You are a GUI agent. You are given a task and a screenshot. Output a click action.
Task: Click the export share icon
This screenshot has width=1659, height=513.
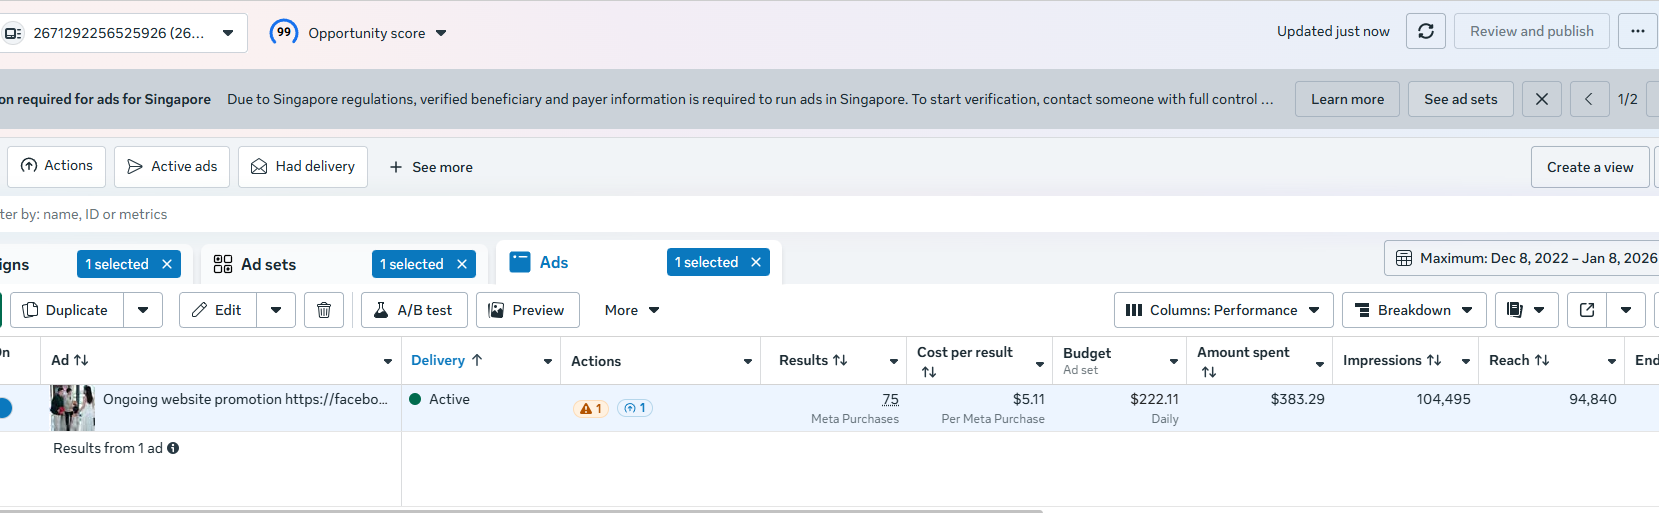point(1587,310)
